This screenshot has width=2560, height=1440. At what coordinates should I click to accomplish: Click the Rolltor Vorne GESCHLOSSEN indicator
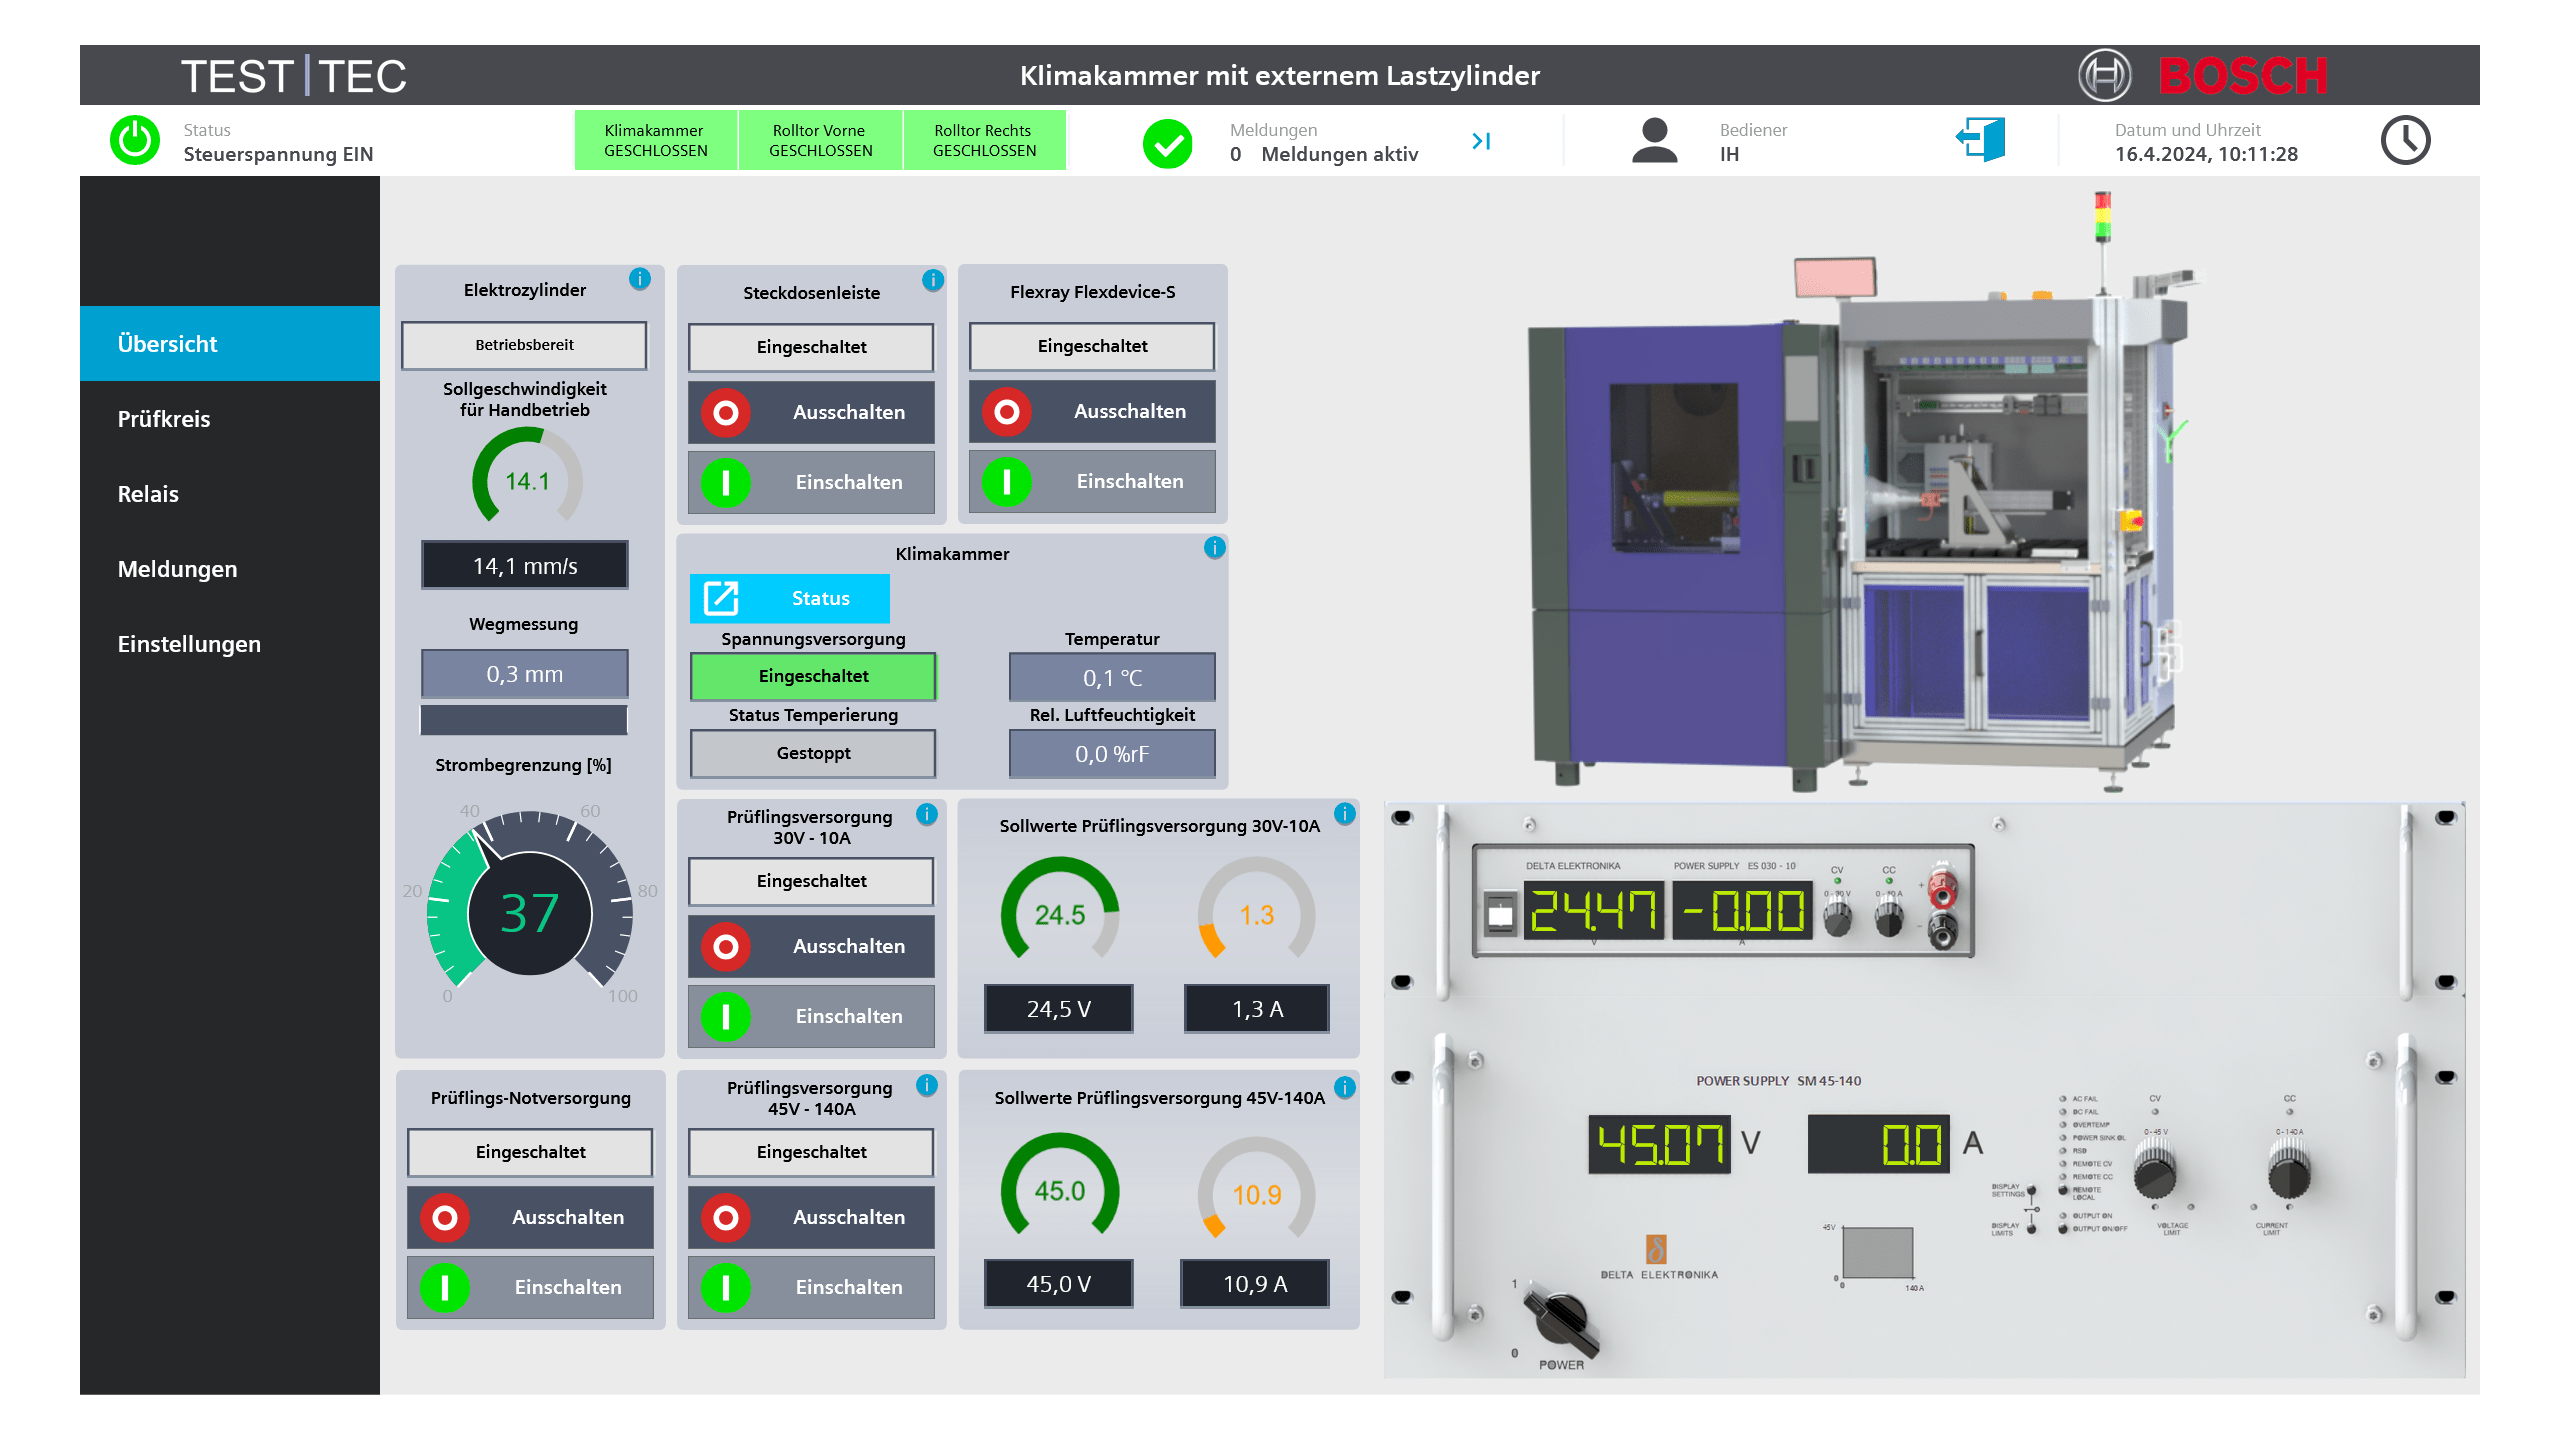(x=820, y=141)
